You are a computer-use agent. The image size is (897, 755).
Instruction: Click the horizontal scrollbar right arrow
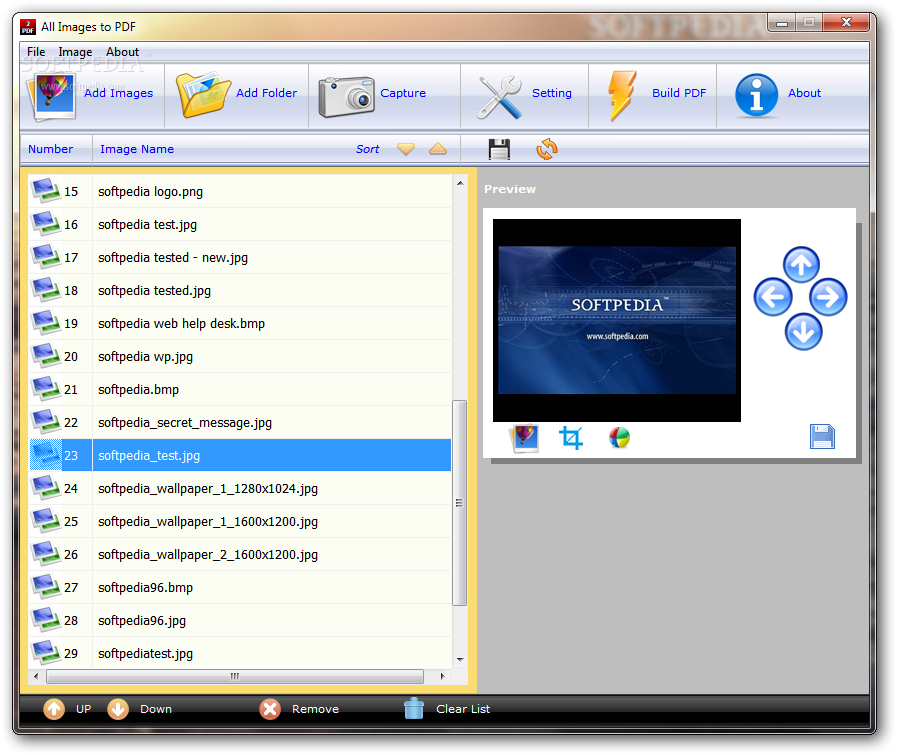(442, 676)
